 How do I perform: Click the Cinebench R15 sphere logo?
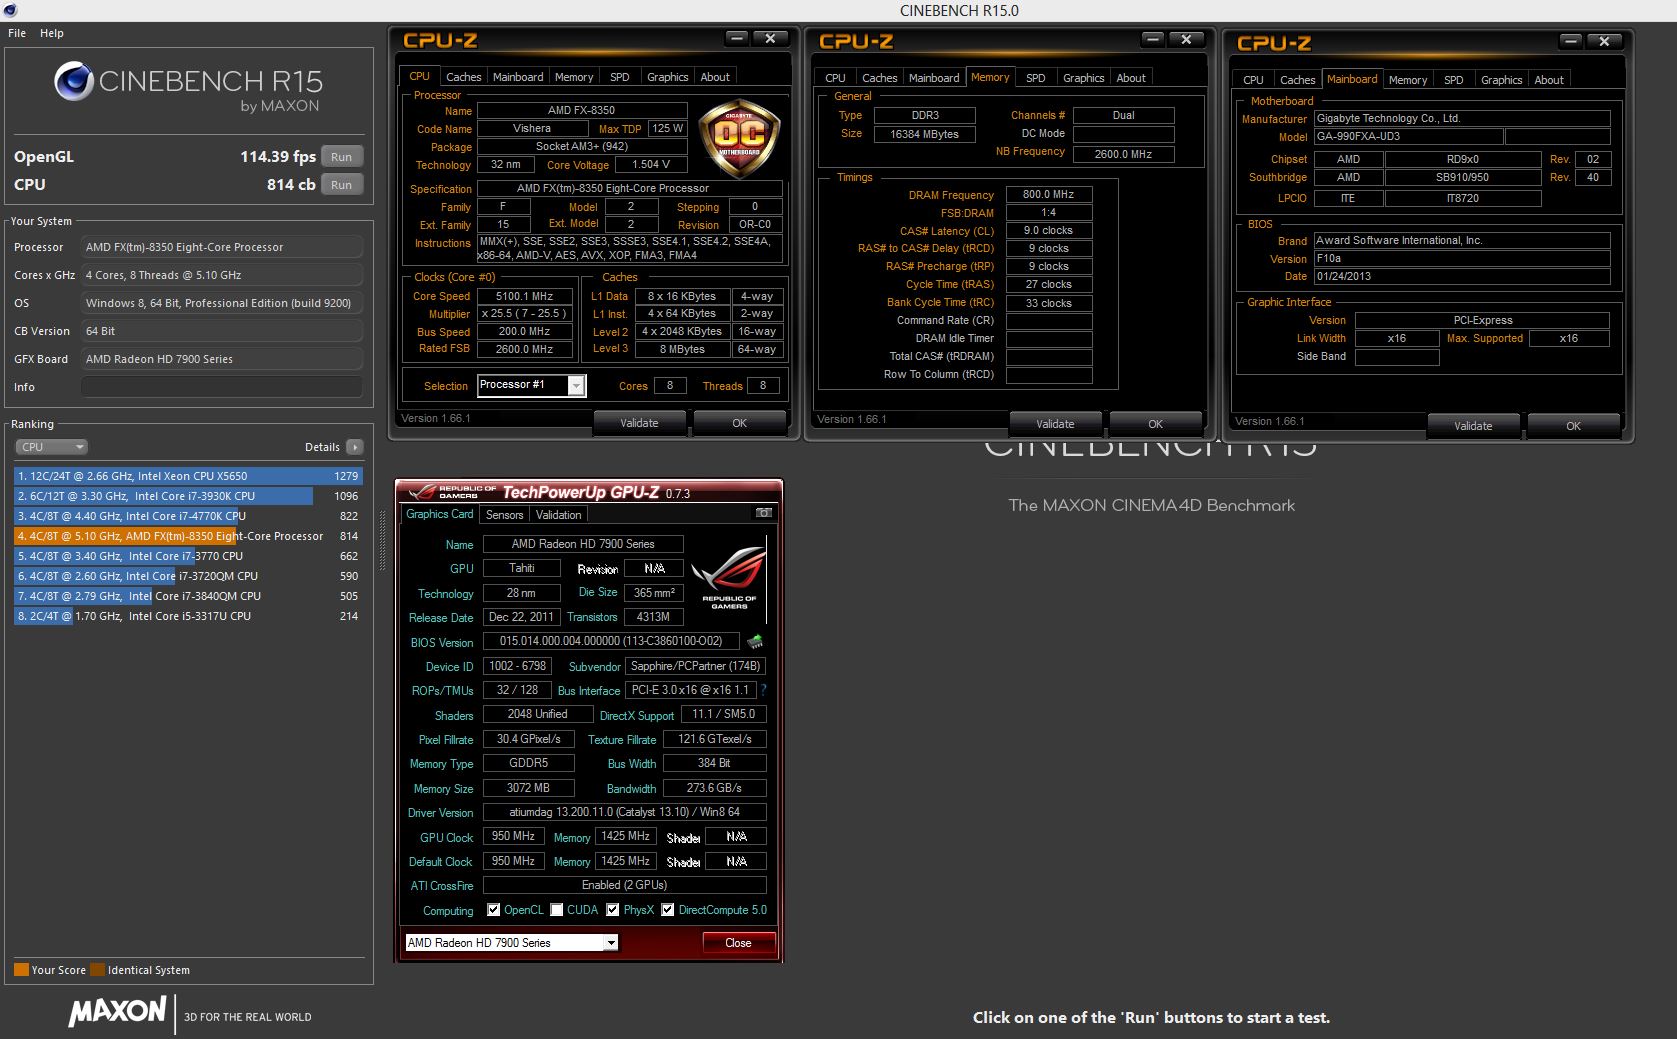(74, 82)
